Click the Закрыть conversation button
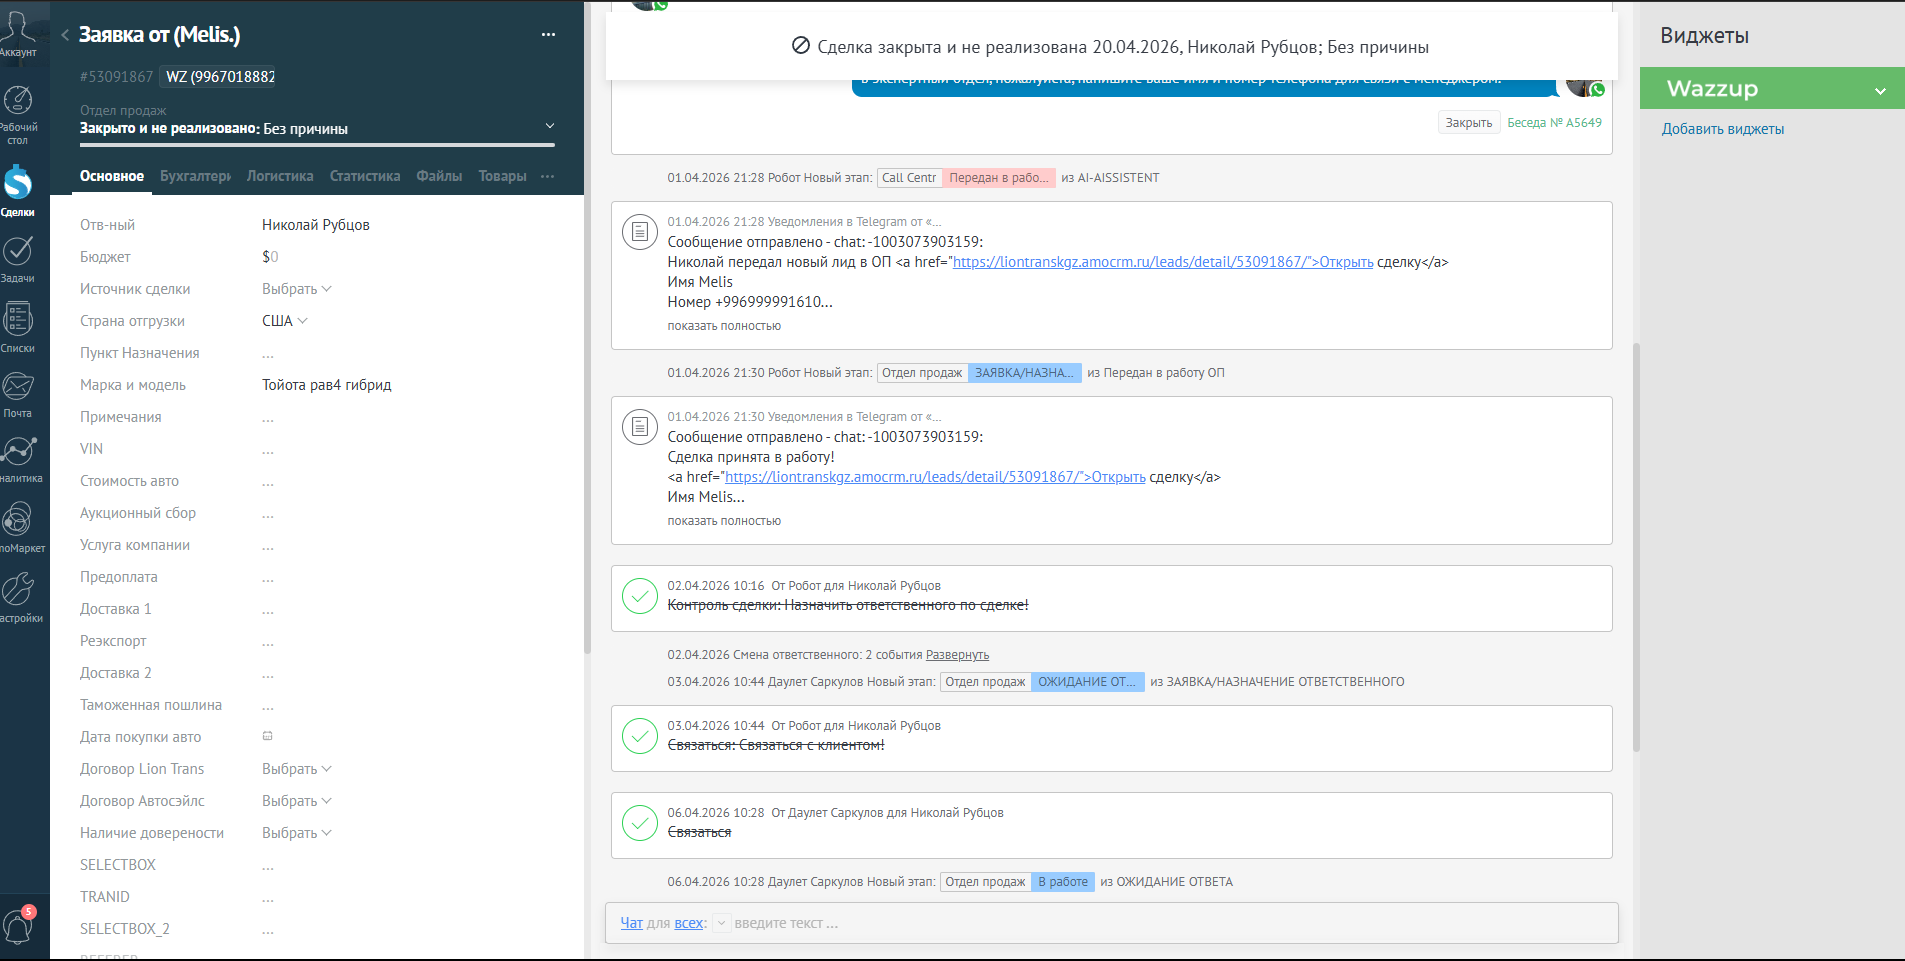The image size is (1905, 961). (1469, 122)
